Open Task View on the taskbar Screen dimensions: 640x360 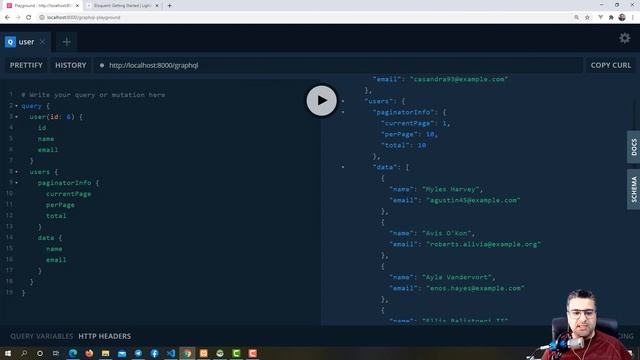pyautogui.click(x=56, y=353)
